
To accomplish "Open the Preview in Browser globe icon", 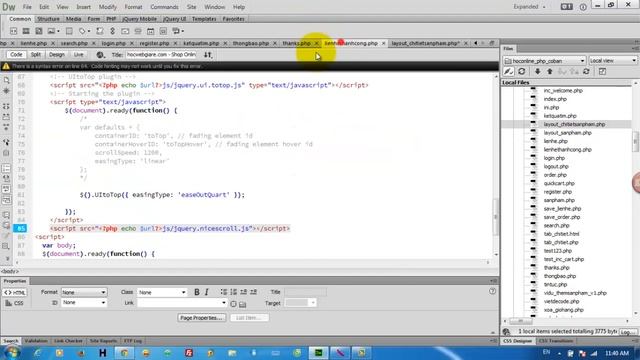I will [x=100, y=55].
